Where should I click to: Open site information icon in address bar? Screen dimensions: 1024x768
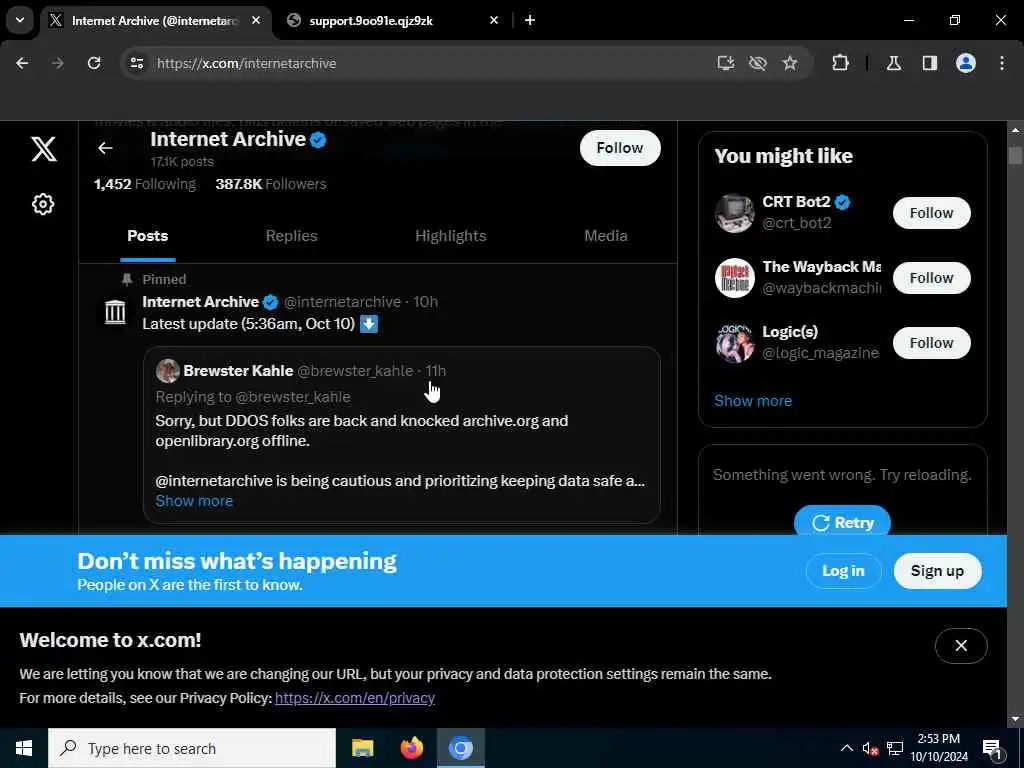[136, 63]
